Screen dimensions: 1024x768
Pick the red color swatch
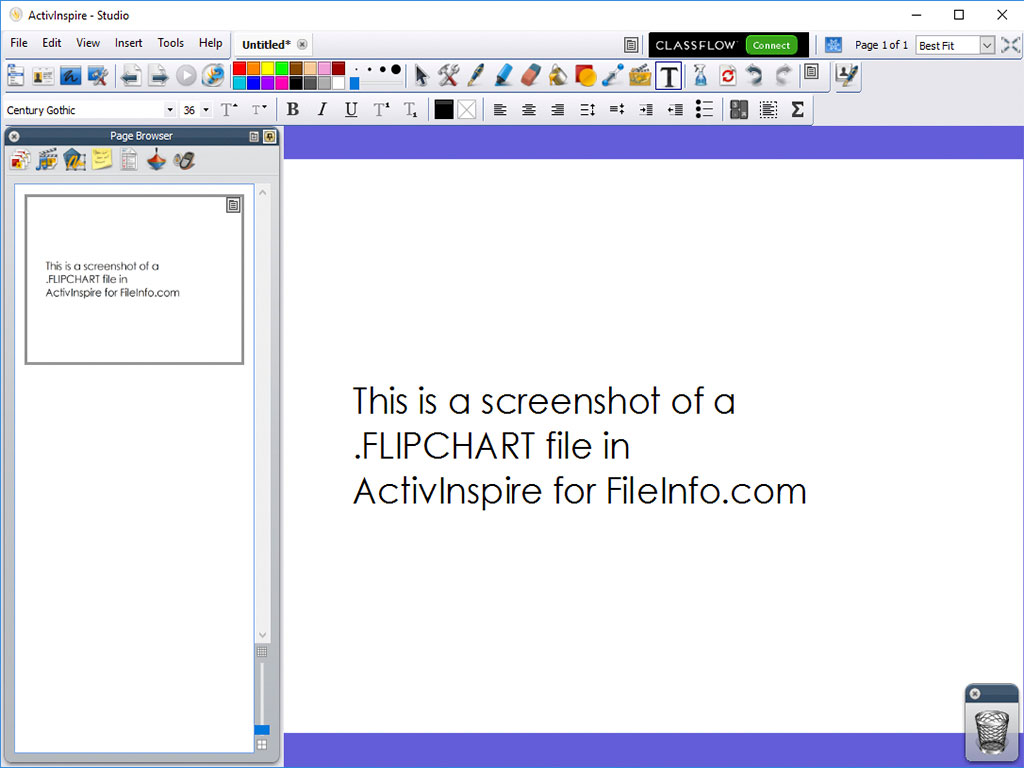coord(240,69)
